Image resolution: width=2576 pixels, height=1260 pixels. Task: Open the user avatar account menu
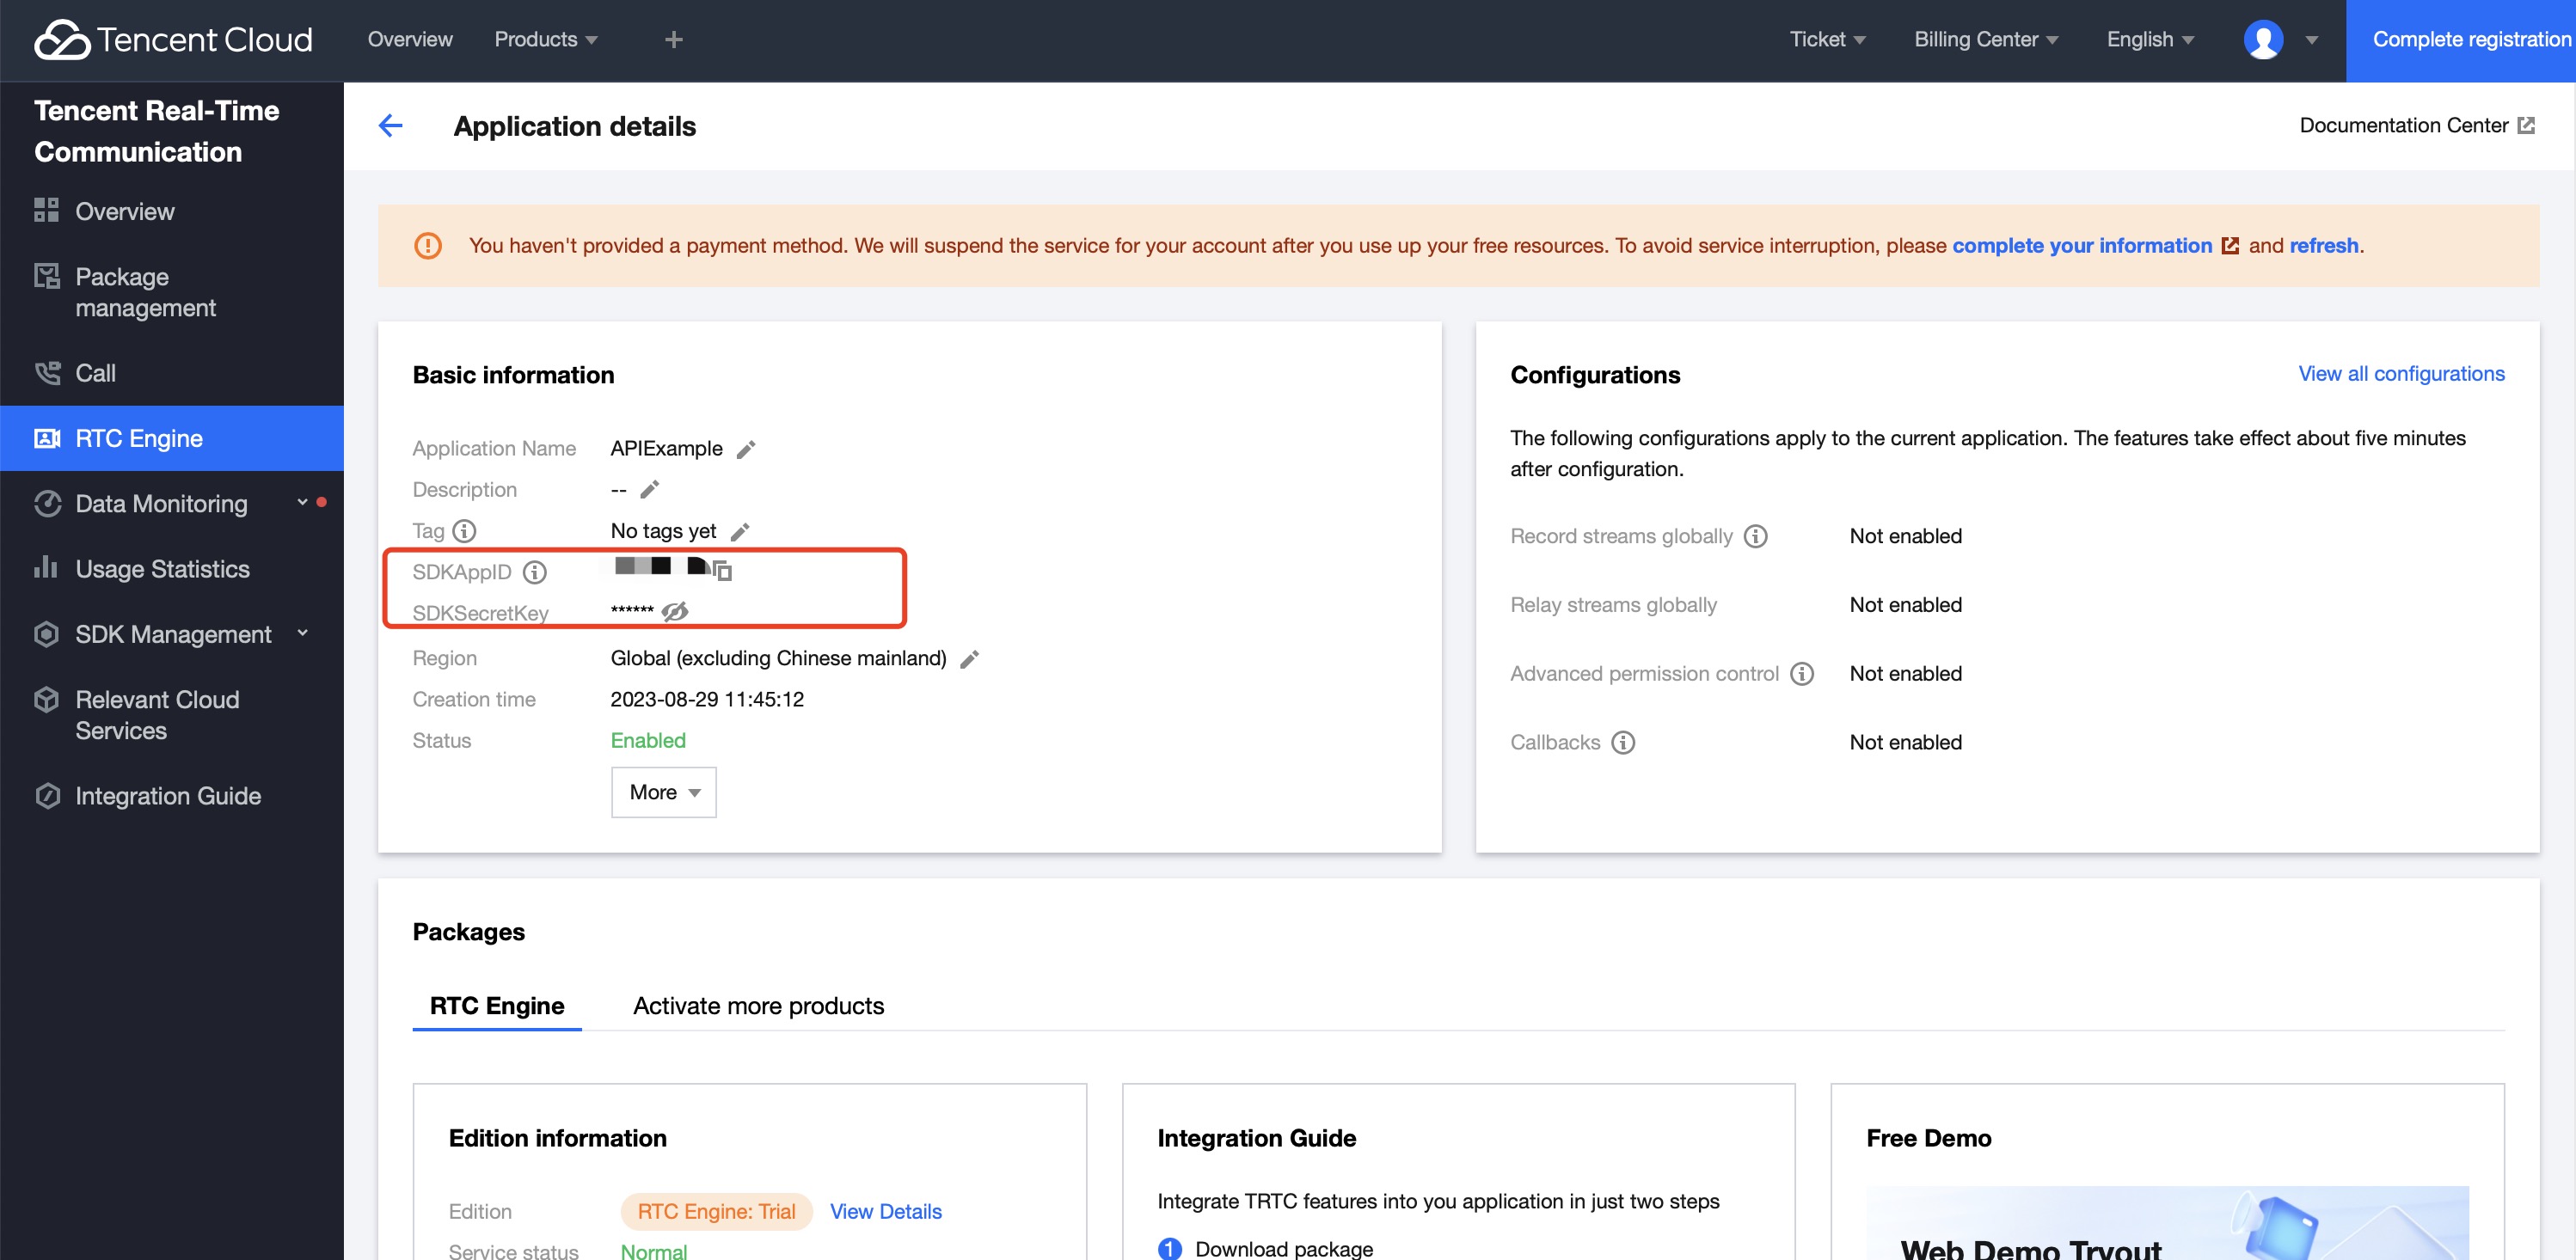(x=2263, y=40)
